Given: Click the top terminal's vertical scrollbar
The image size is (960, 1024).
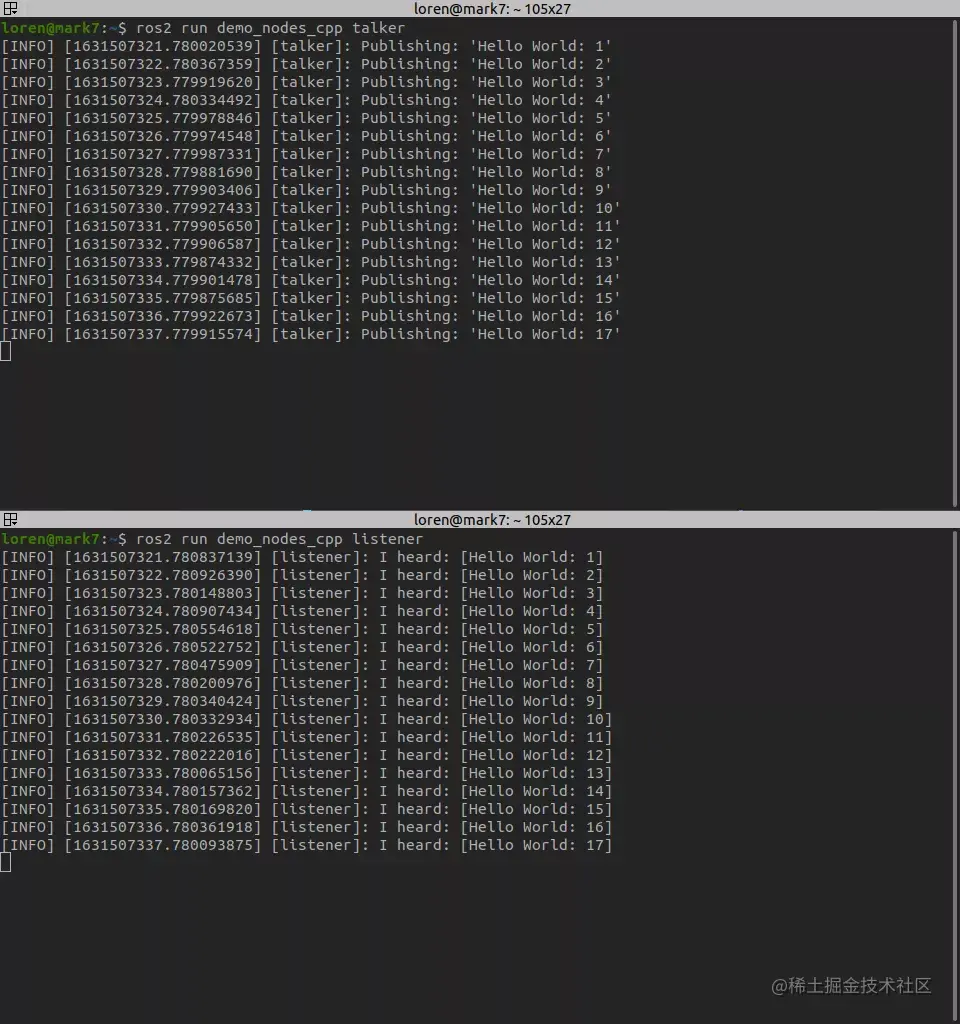Looking at the screenshot, I should click(x=955, y=263).
